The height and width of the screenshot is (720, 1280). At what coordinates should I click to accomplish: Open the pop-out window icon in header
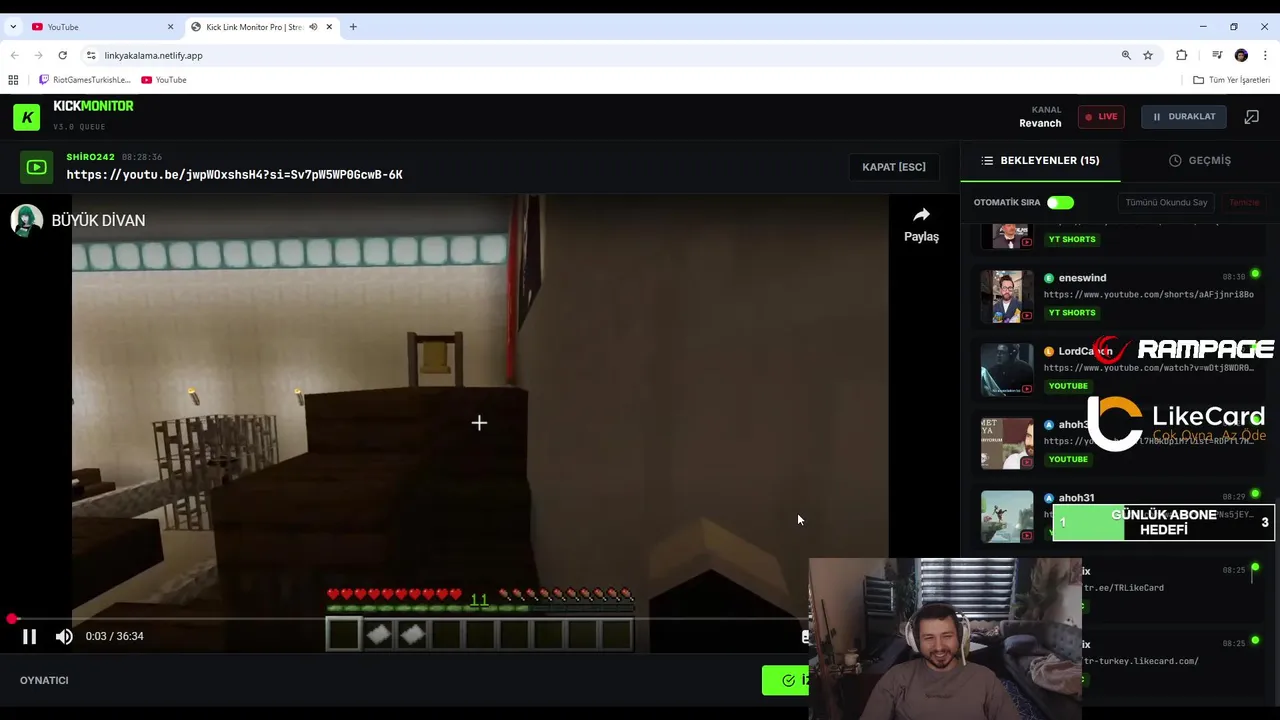(1251, 116)
